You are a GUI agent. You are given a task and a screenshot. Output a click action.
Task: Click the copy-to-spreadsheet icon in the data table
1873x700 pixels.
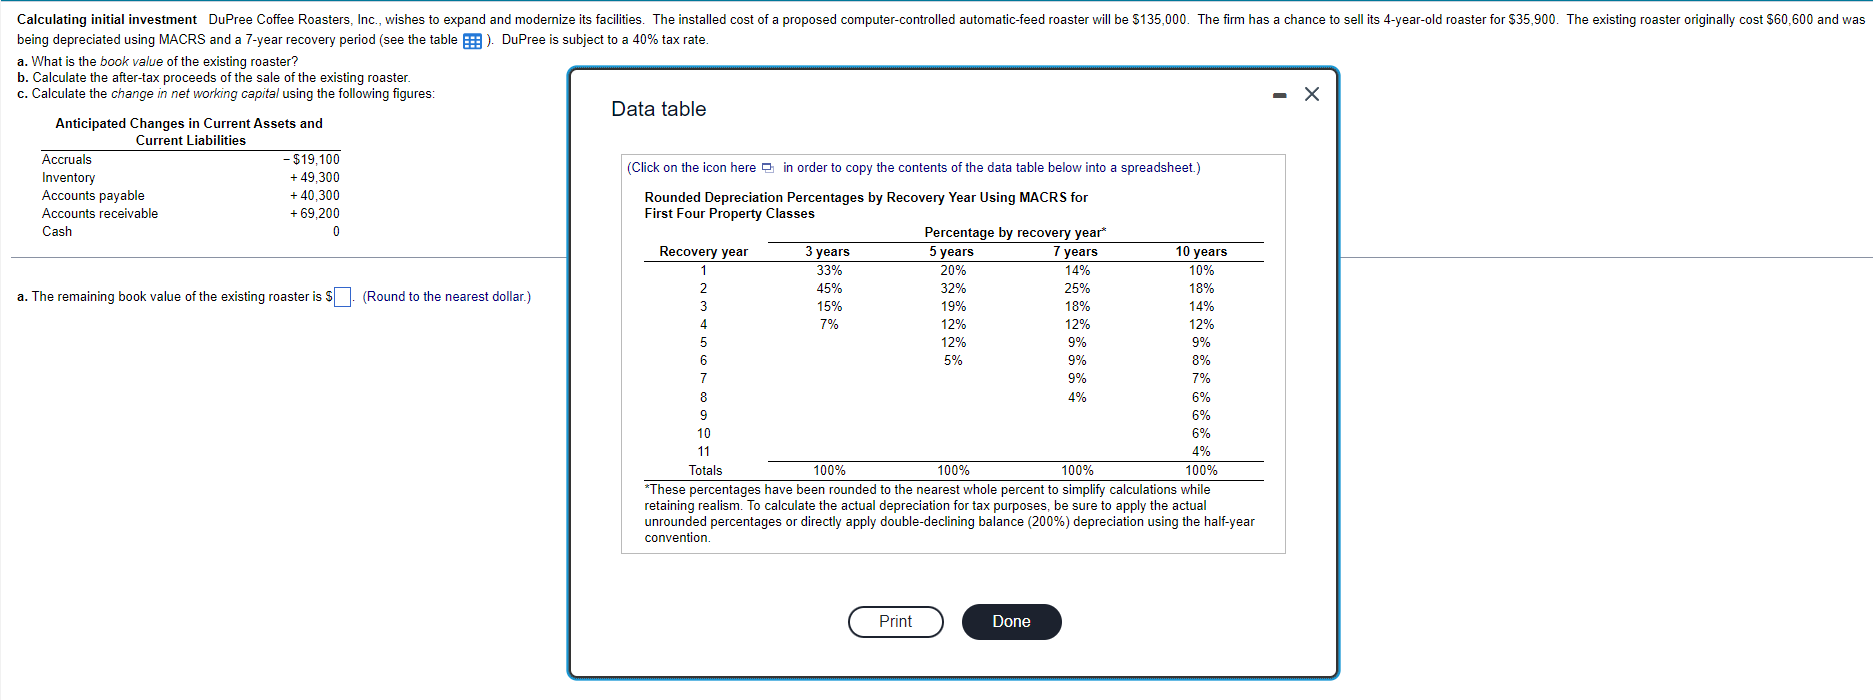coord(767,168)
